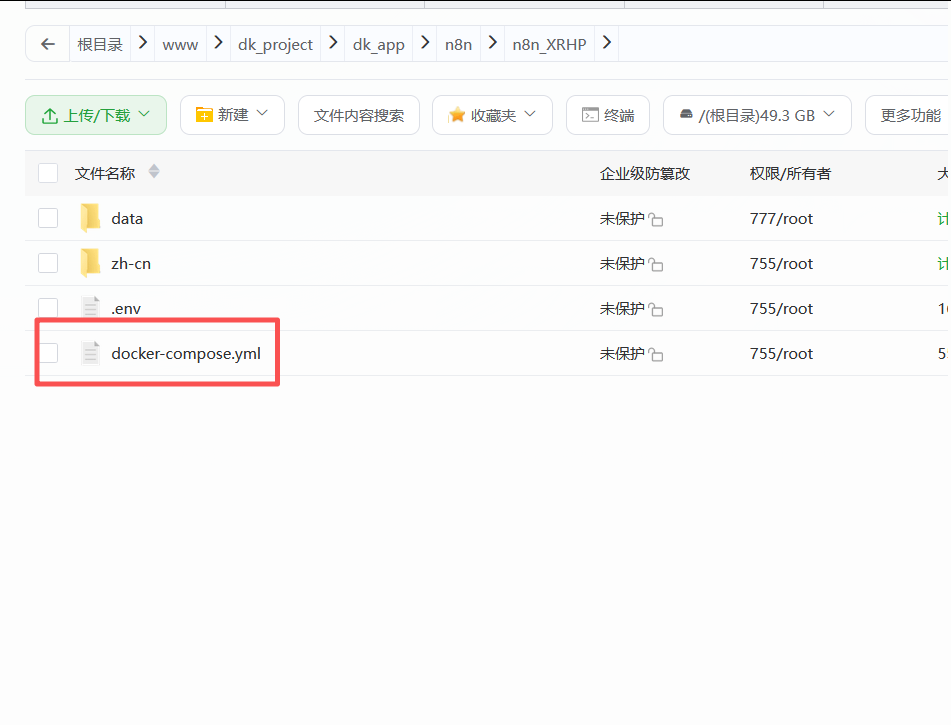Click the new folder icon beside 新建
This screenshot has width=951, height=725.
point(205,114)
